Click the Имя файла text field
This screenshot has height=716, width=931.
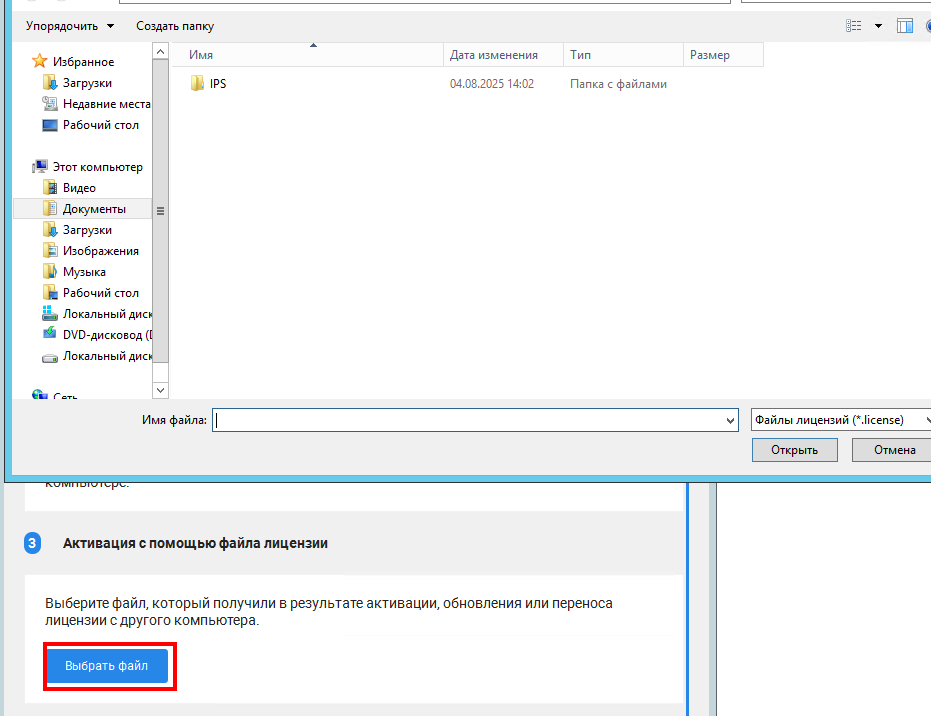click(x=468, y=421)
